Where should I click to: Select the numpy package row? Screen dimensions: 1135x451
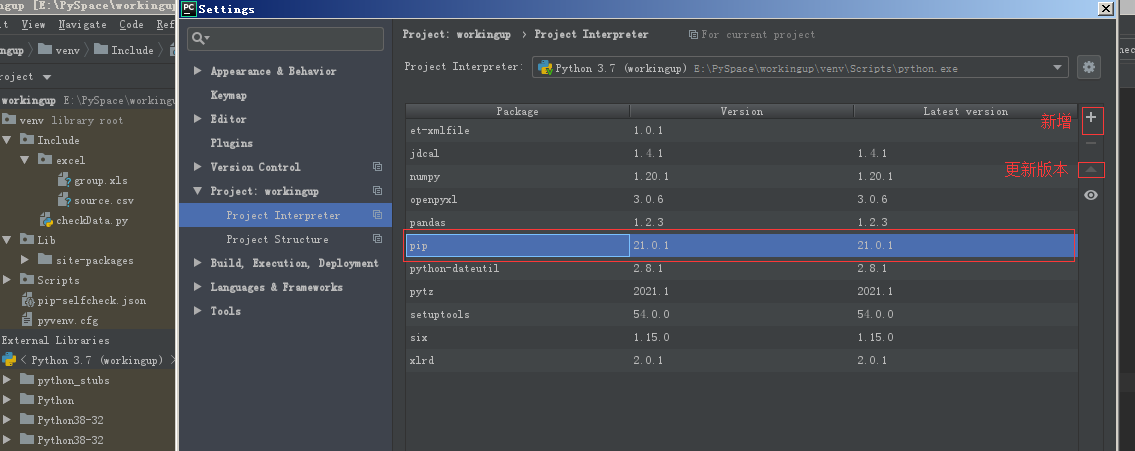[425, 176]
